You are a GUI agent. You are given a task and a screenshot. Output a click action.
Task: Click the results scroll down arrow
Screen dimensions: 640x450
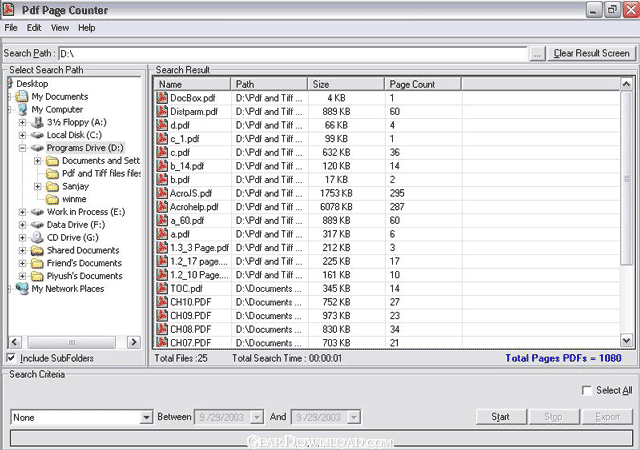tap(626, 340)
